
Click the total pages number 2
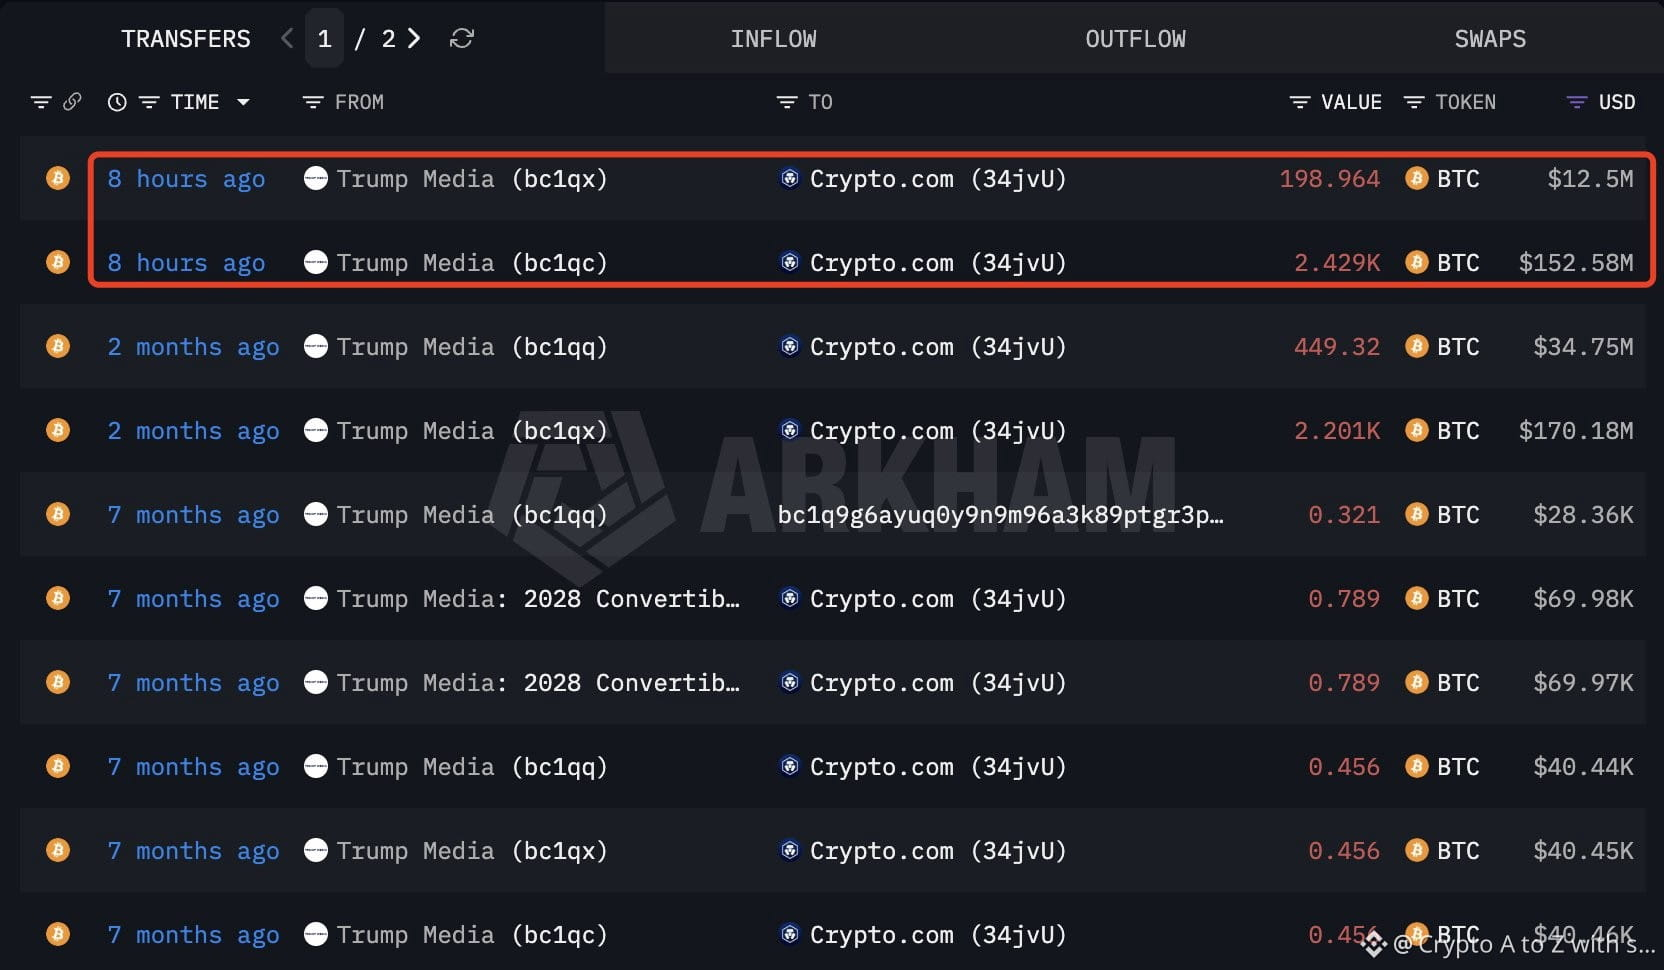click(x=388, y=38)
